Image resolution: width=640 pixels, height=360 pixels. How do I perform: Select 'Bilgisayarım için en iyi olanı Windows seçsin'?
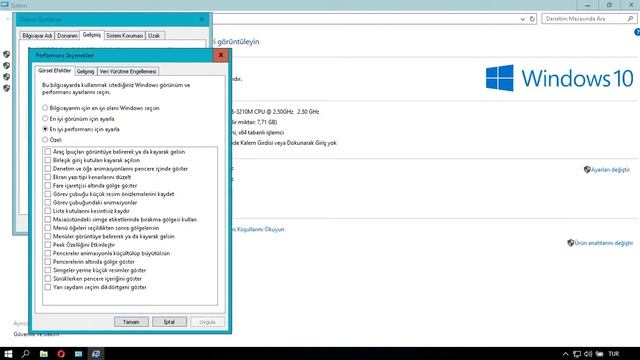coord(45,108)
